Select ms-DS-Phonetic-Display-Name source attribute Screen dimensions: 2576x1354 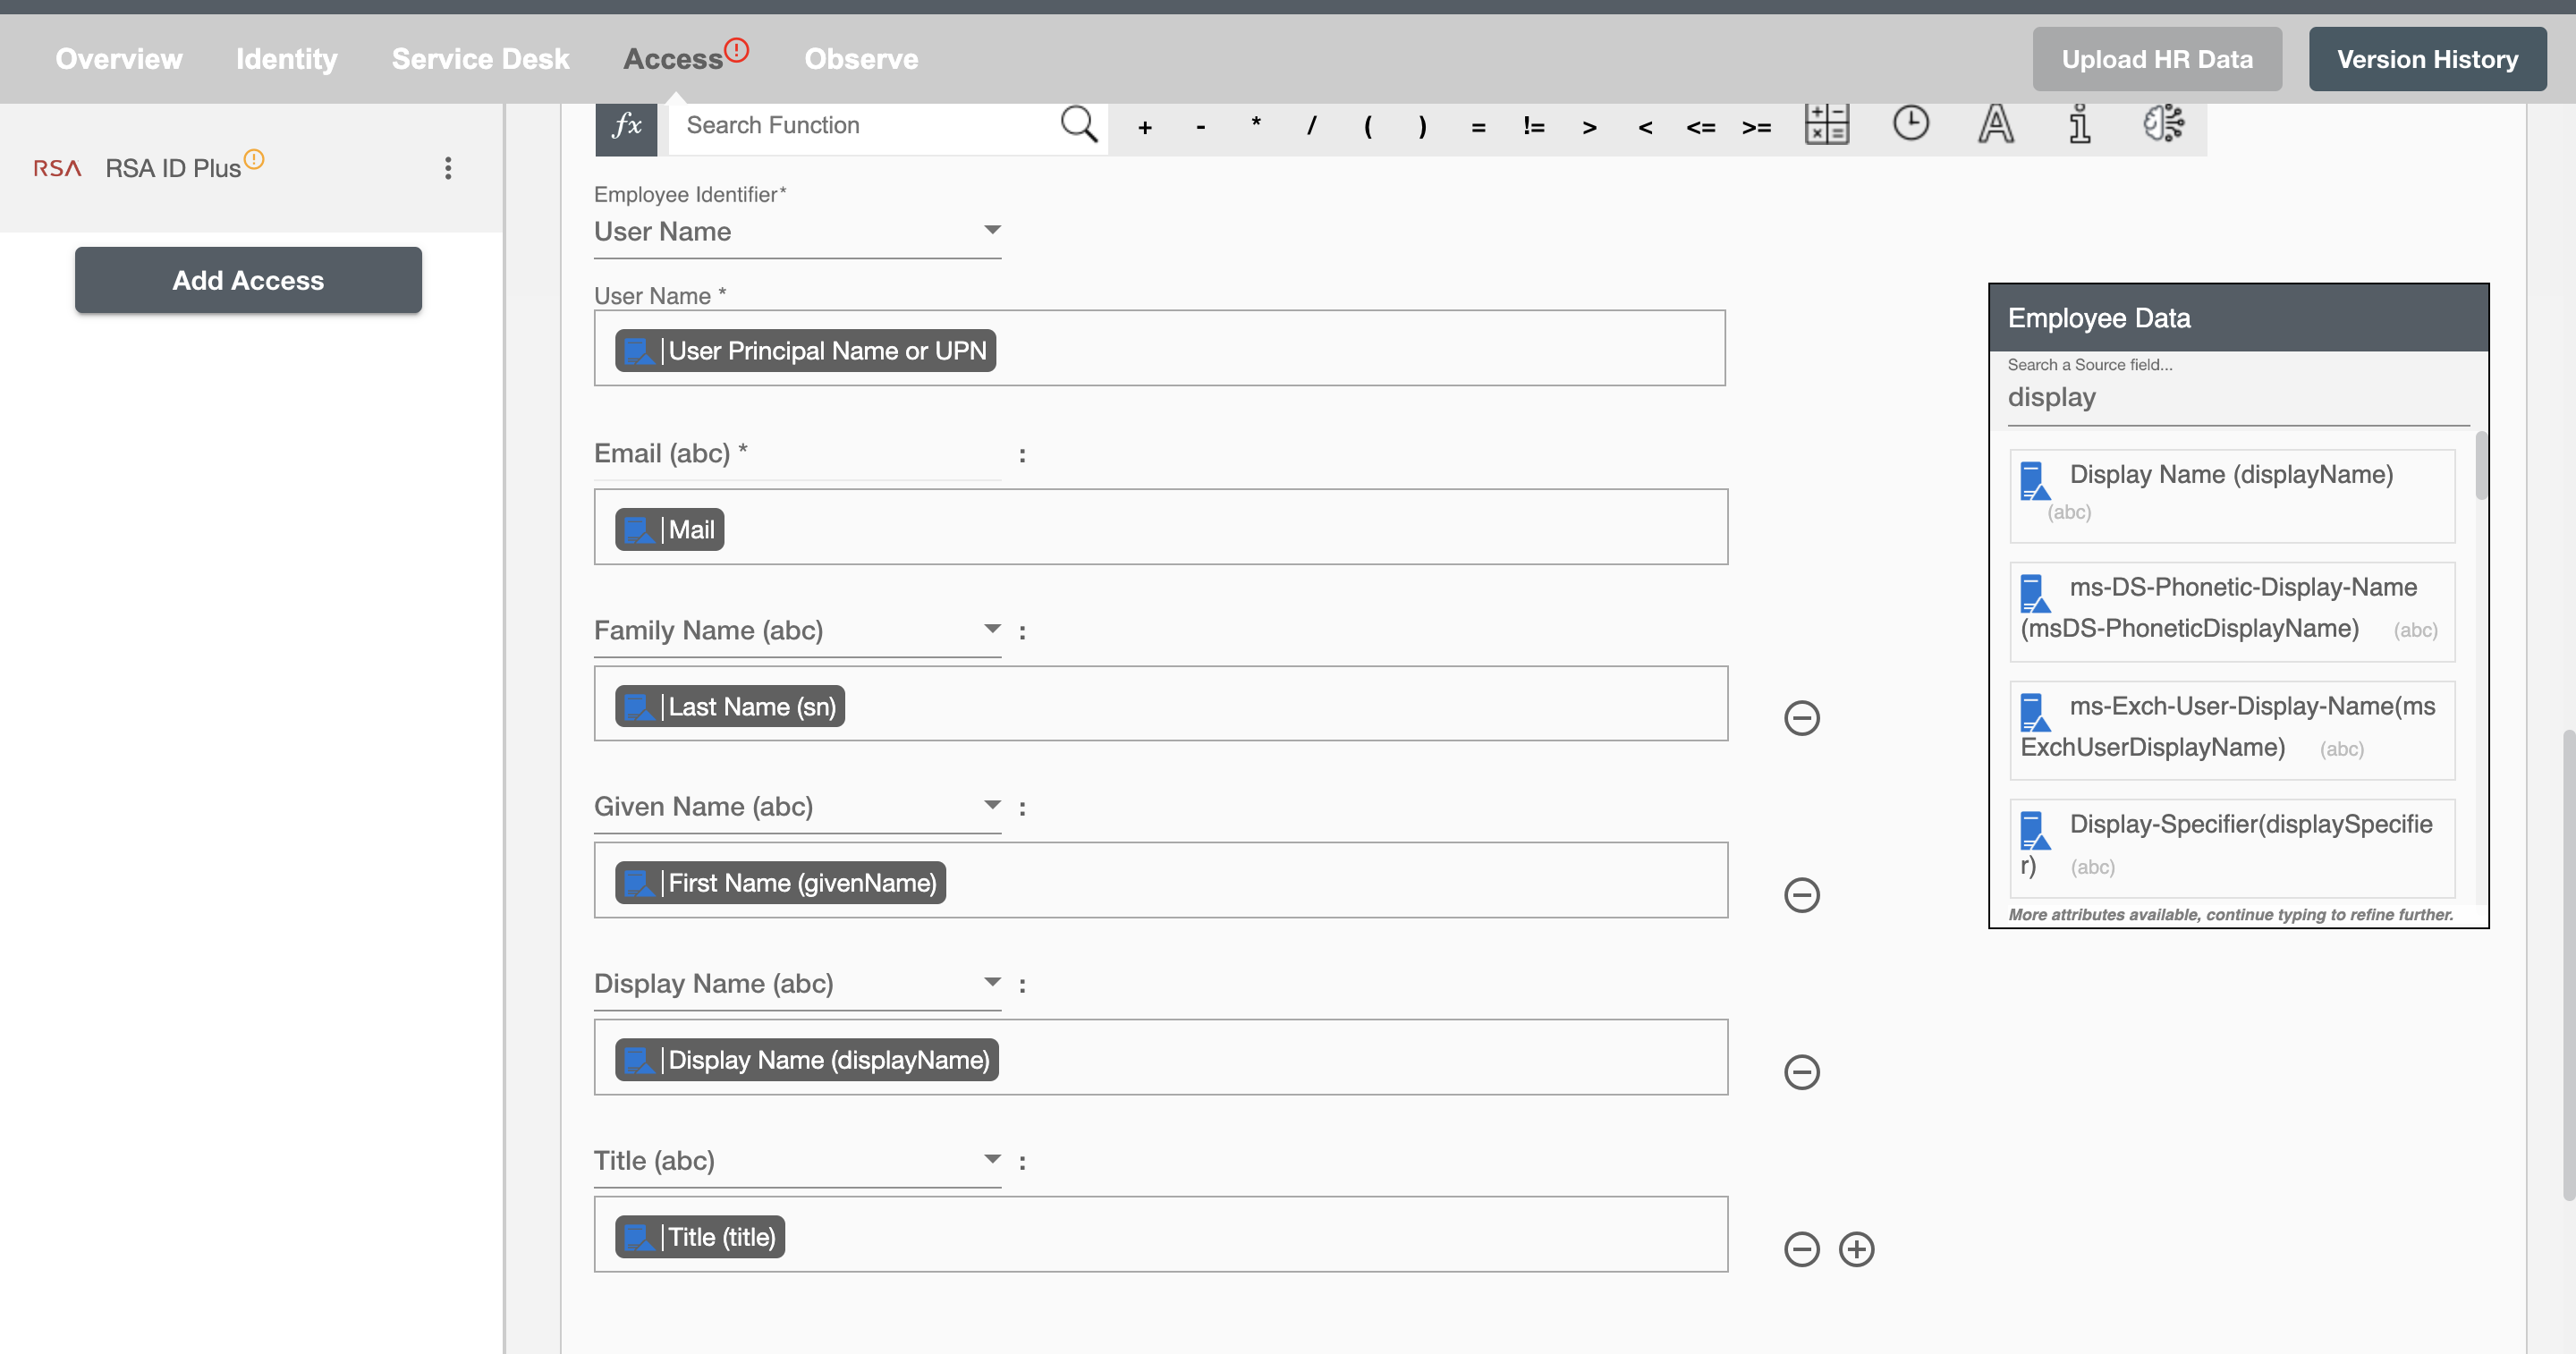[x=2232, y=611]
